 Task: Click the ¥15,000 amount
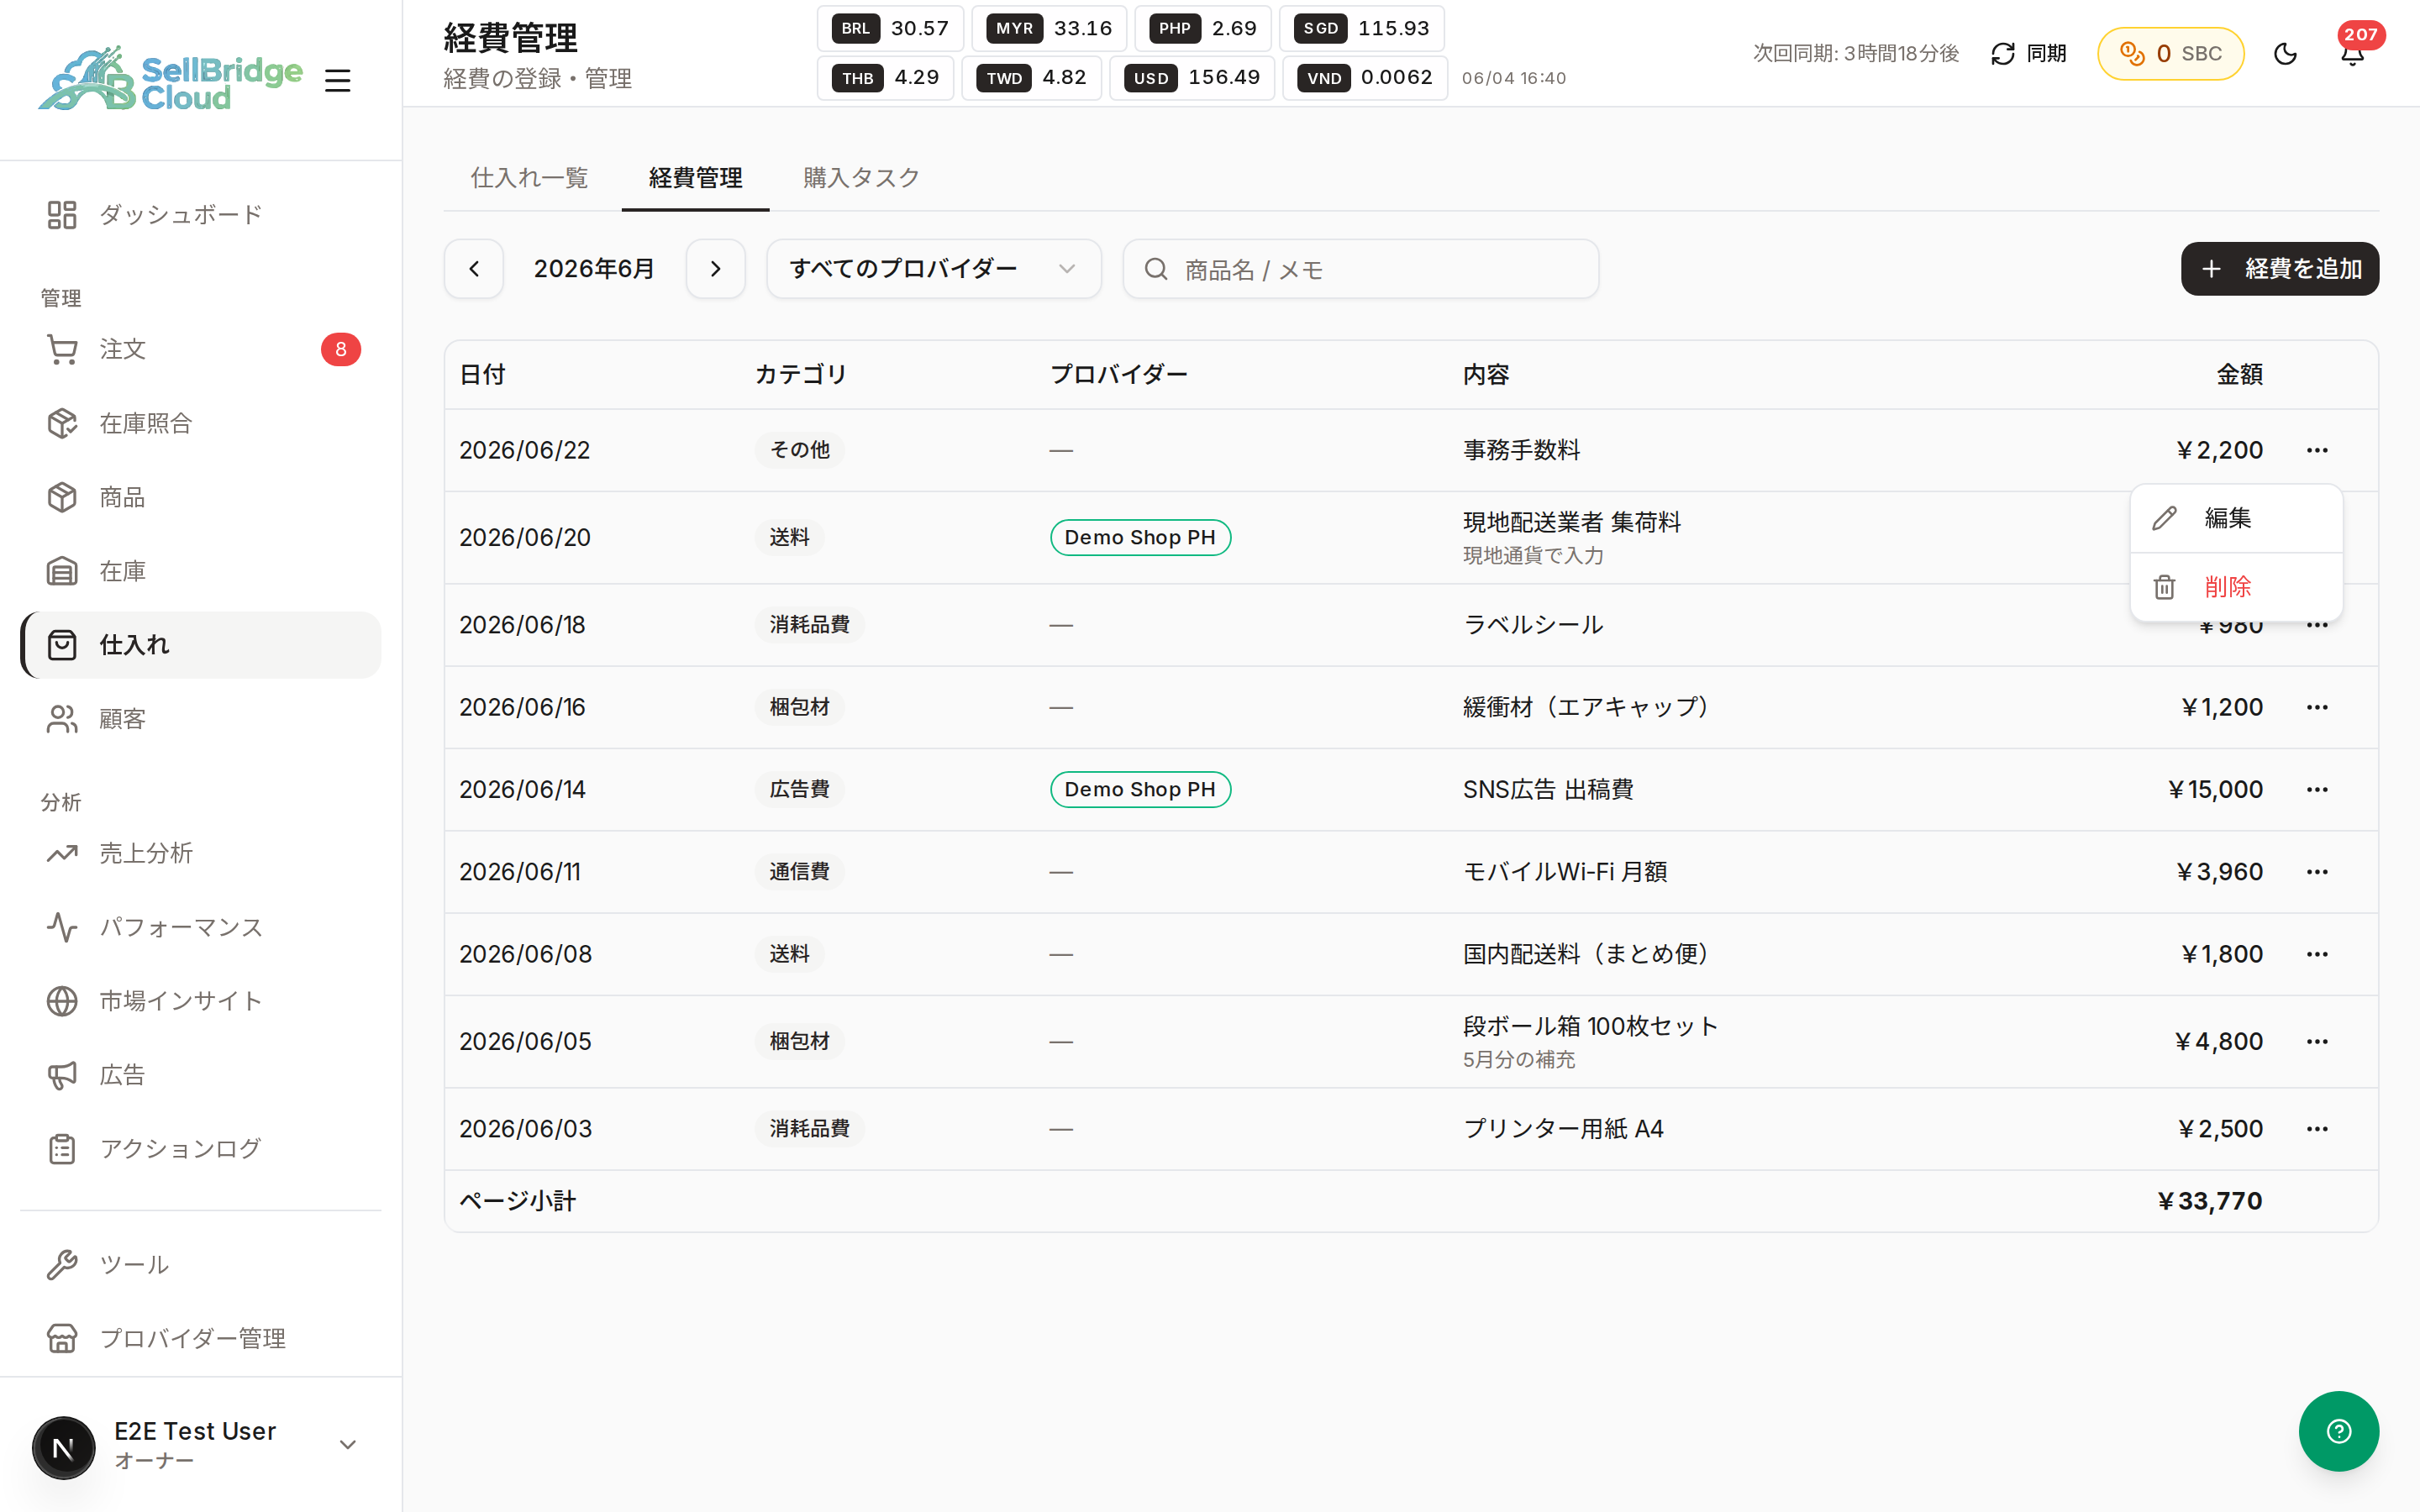pos(2214,789)
